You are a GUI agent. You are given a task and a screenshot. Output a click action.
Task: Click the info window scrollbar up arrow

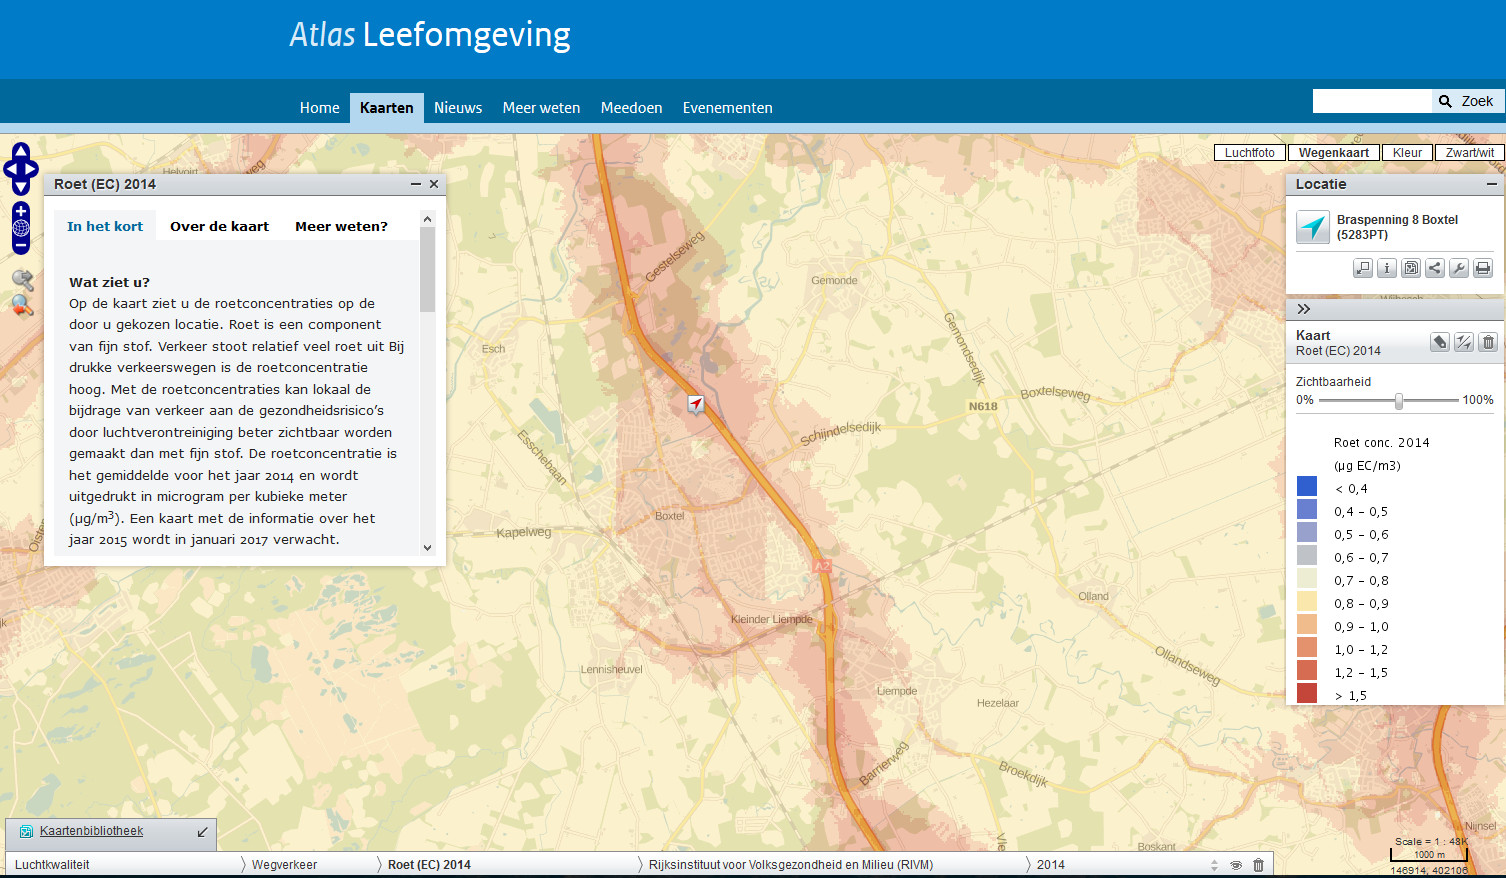pos(428,219)
